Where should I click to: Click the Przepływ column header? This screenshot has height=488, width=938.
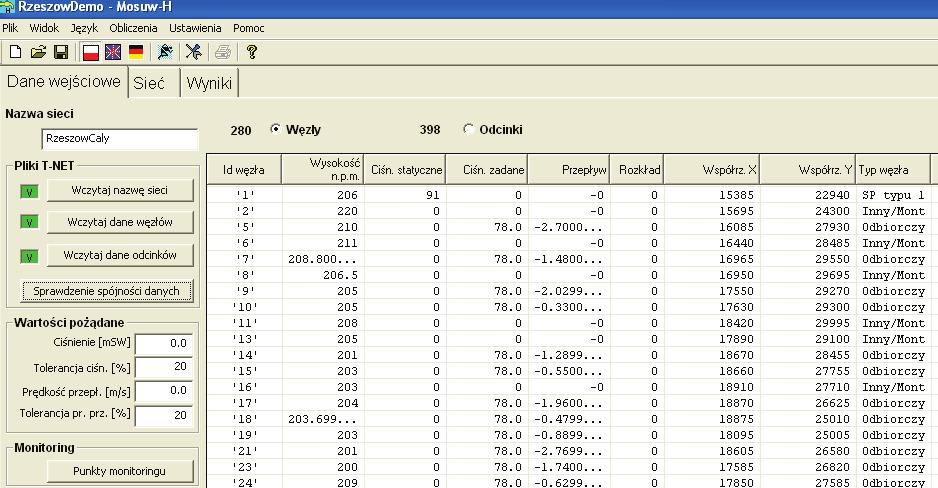point(568,170)
